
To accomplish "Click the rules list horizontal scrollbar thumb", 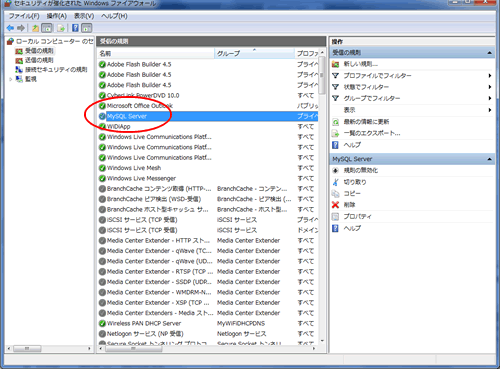I will tap(133, 349).
